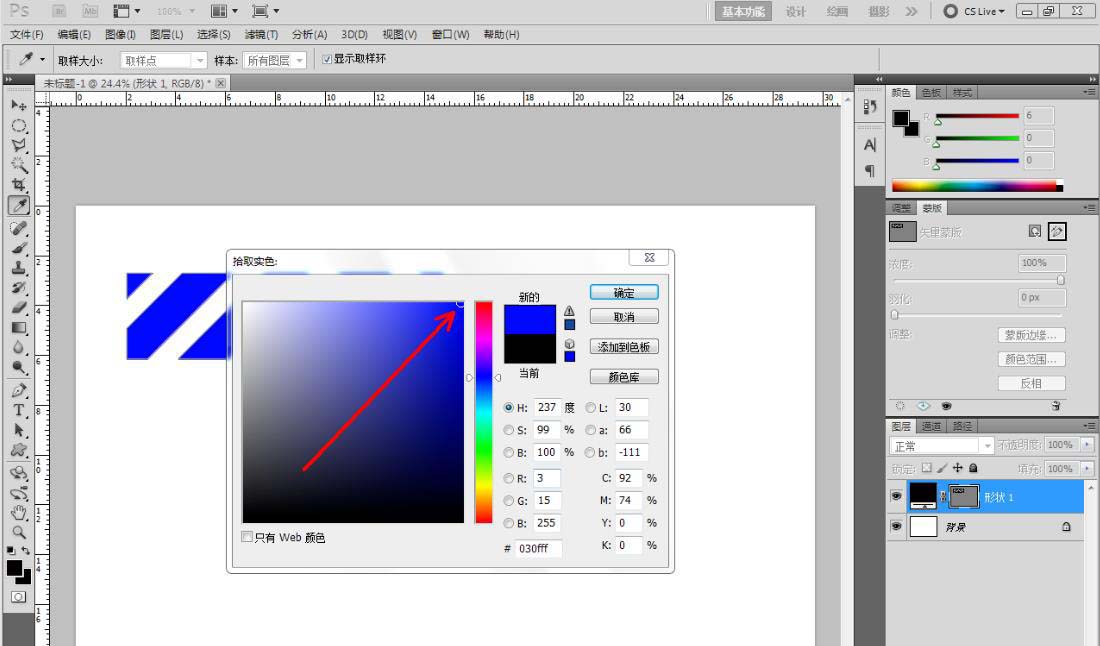Click the new color swatch 新的
Image resolution: width=1100 pixels, height=646 pixels.
tap(530, 319)
